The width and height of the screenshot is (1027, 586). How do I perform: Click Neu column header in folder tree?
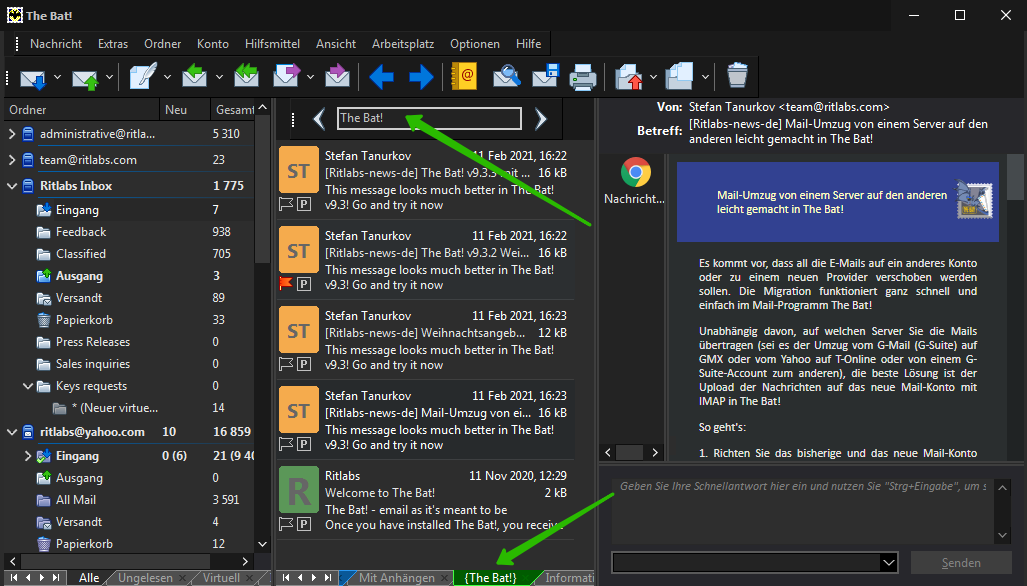pyautogui.click(x=185, y=110)
